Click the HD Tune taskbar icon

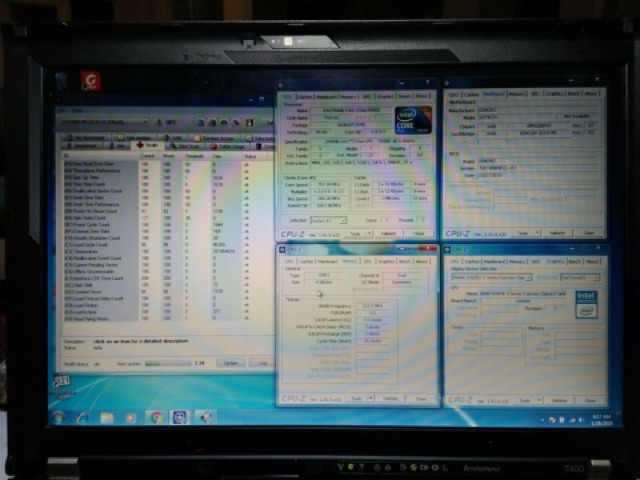205,418
